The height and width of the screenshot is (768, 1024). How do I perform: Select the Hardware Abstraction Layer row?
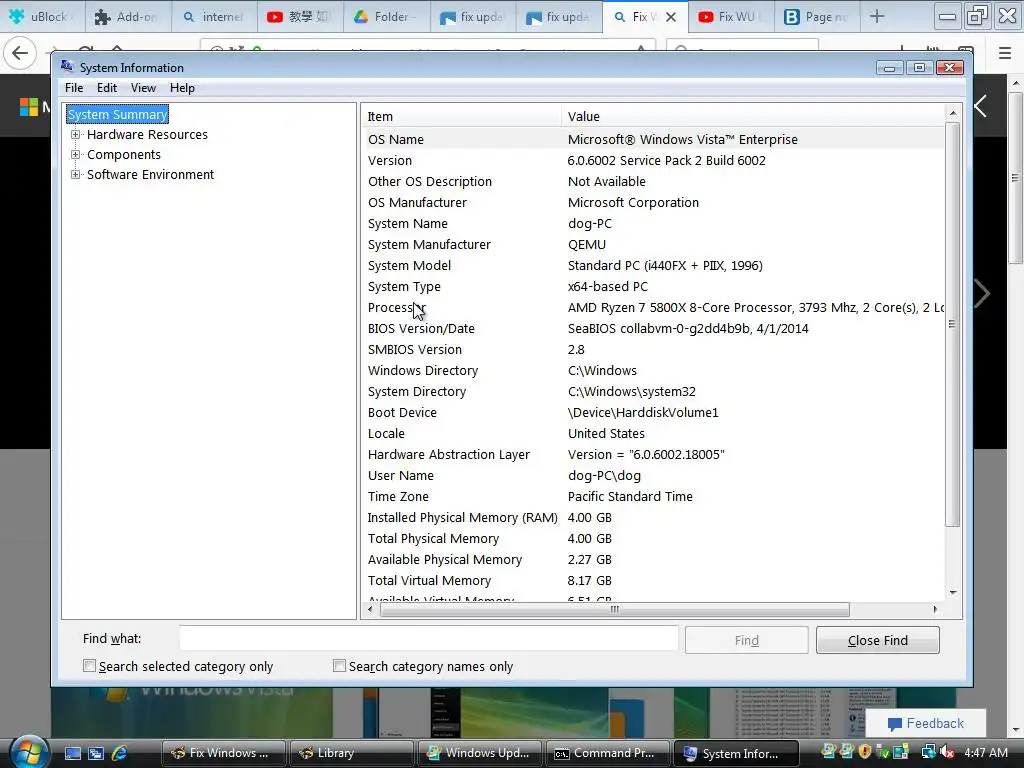(653, 455)
